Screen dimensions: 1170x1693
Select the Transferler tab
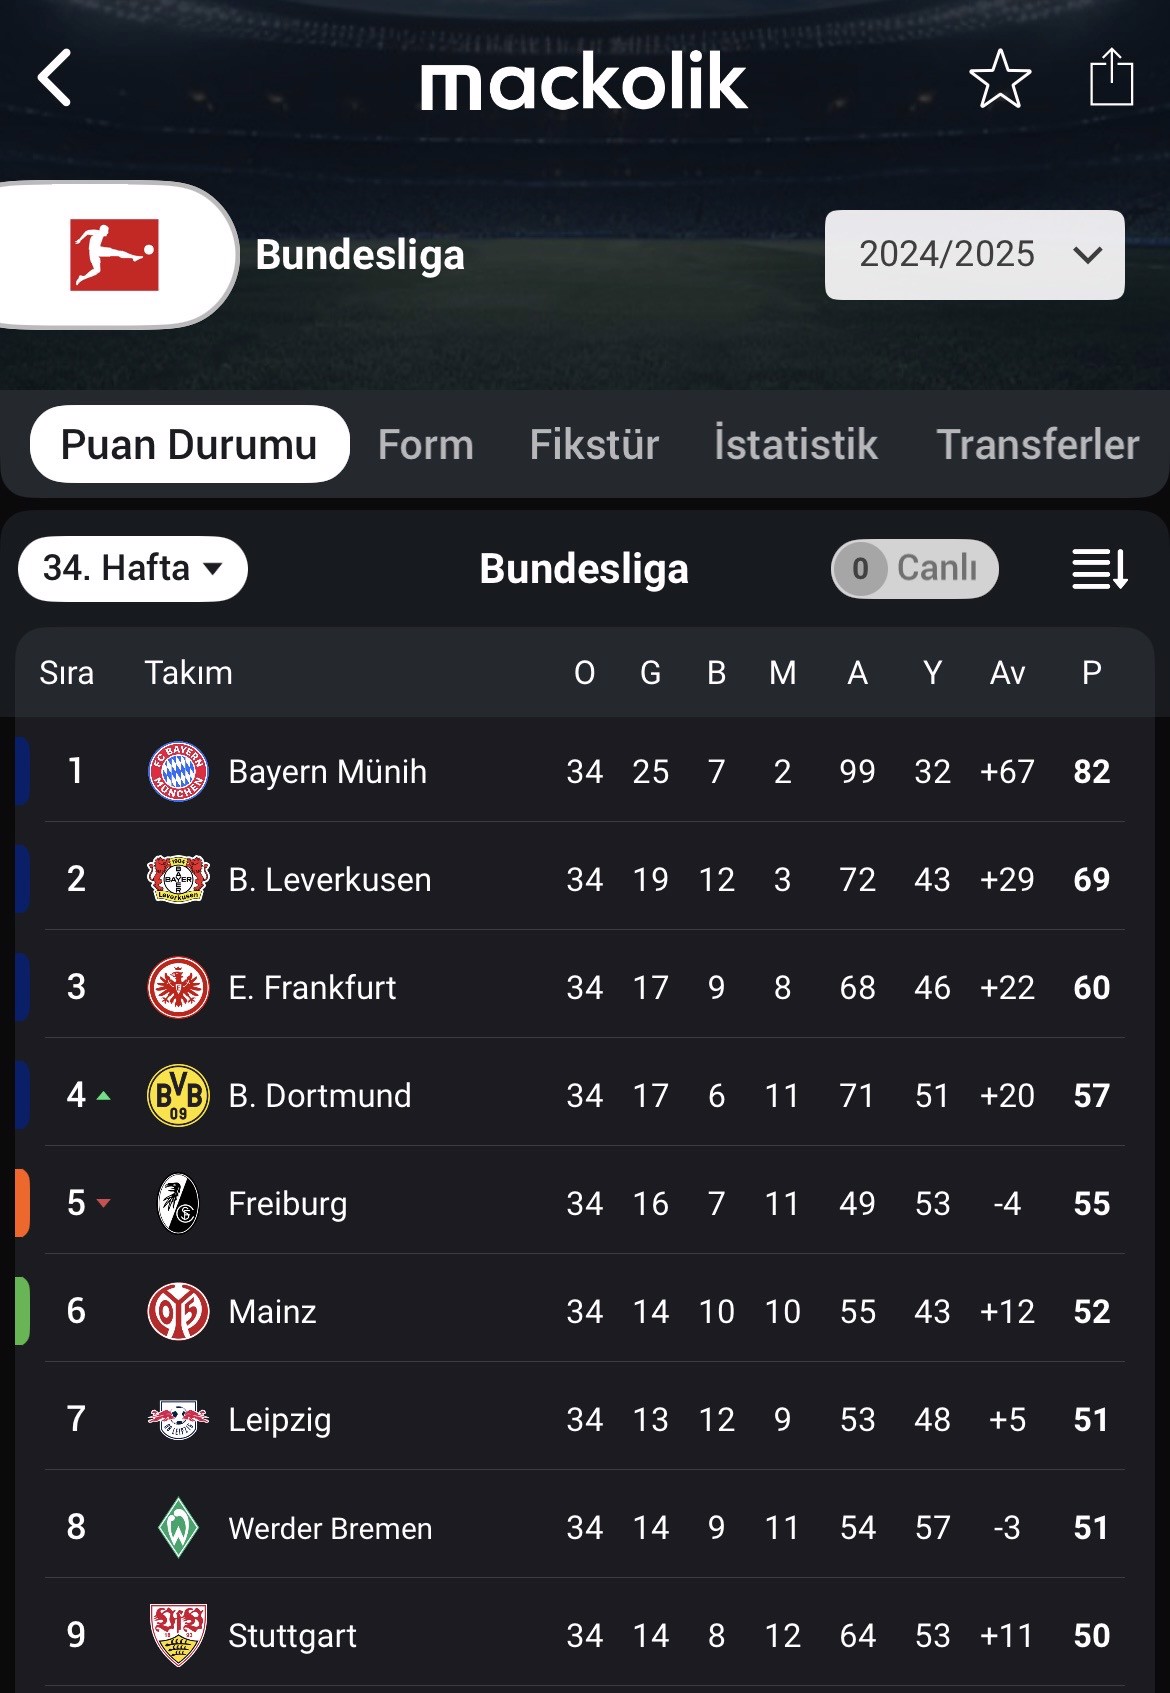[x=1038, y=445]
